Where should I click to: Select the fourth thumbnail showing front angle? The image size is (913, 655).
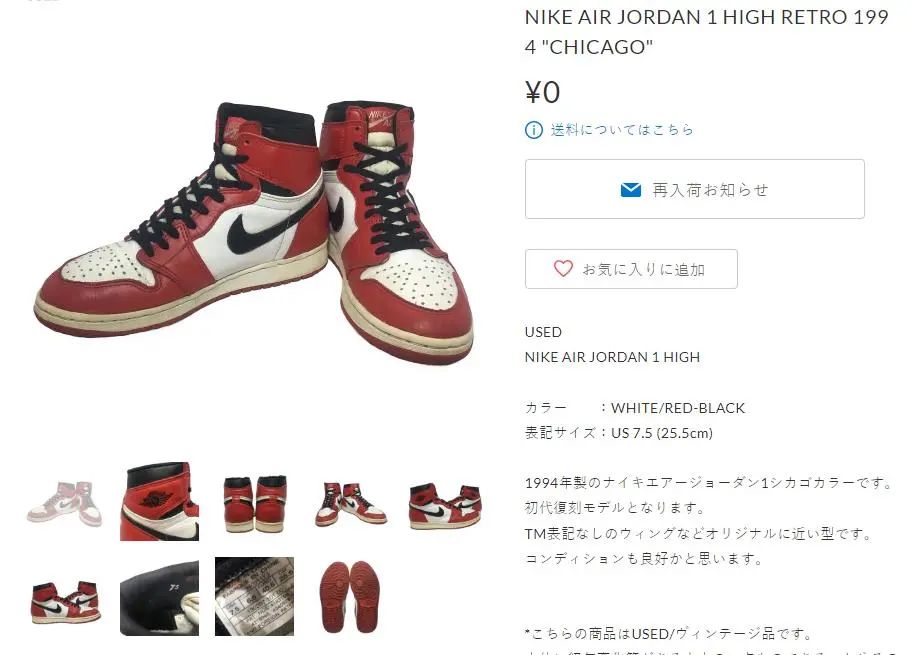pos(349,502)
